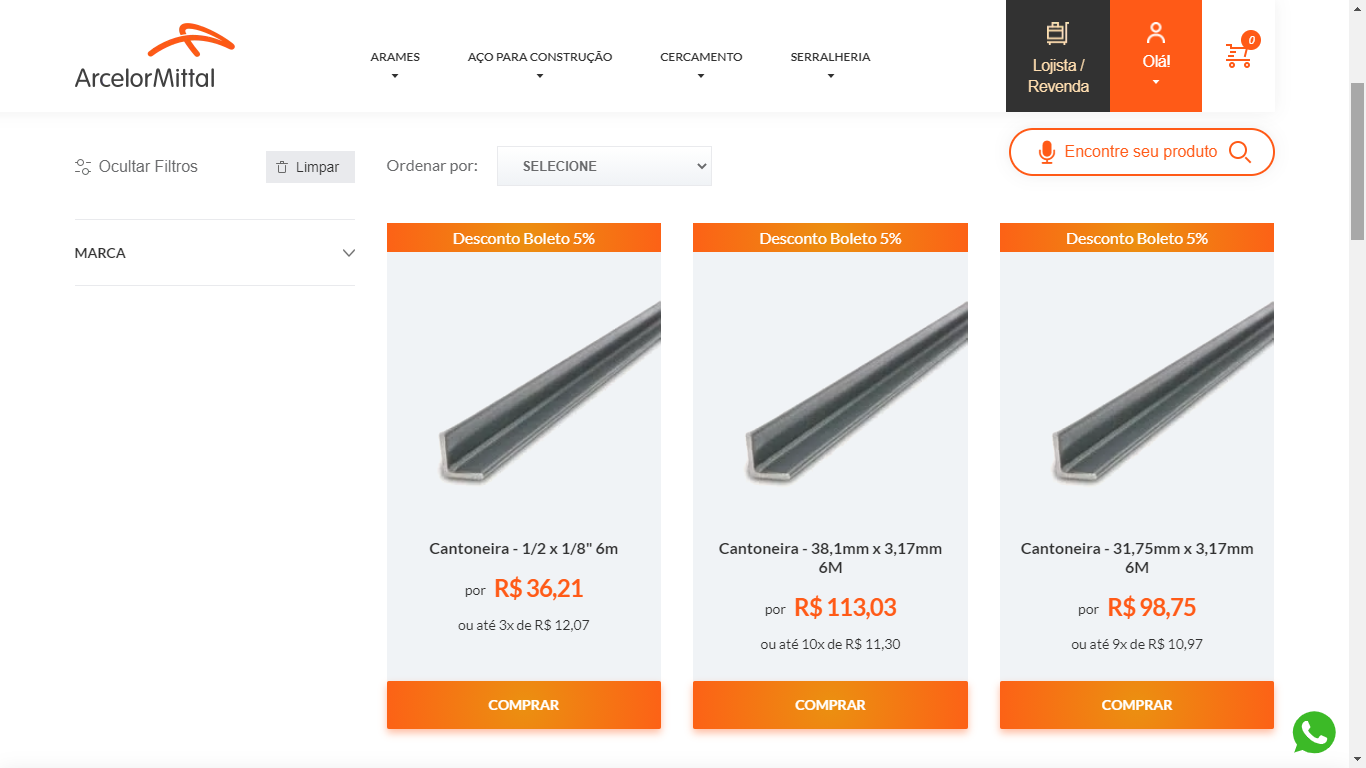This screenshot has height=768, width=1366.
Task: Open the Olá! user account icon
Action: [1156, 33]
